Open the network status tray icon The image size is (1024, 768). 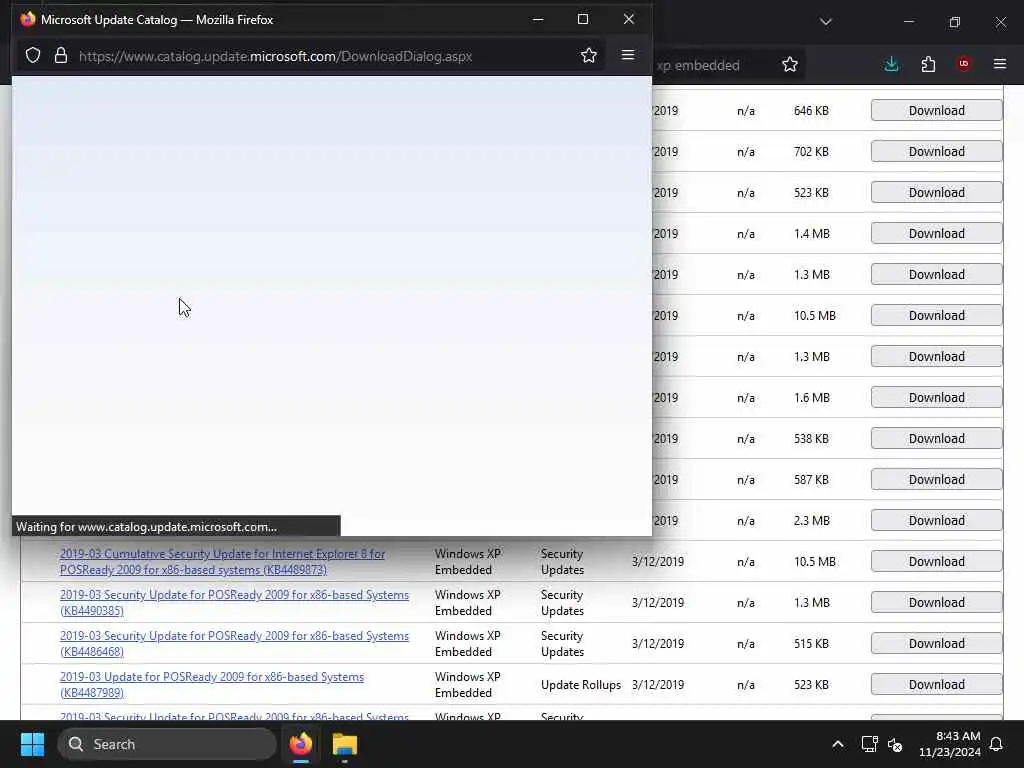pos(869,744)
